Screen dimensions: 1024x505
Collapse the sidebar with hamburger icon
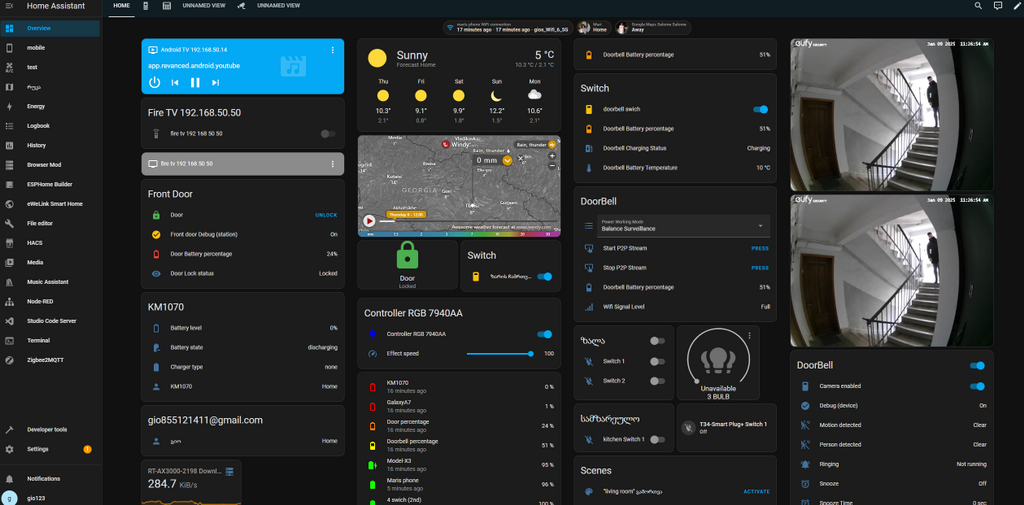pyautogui.click(x=9, y=5)
